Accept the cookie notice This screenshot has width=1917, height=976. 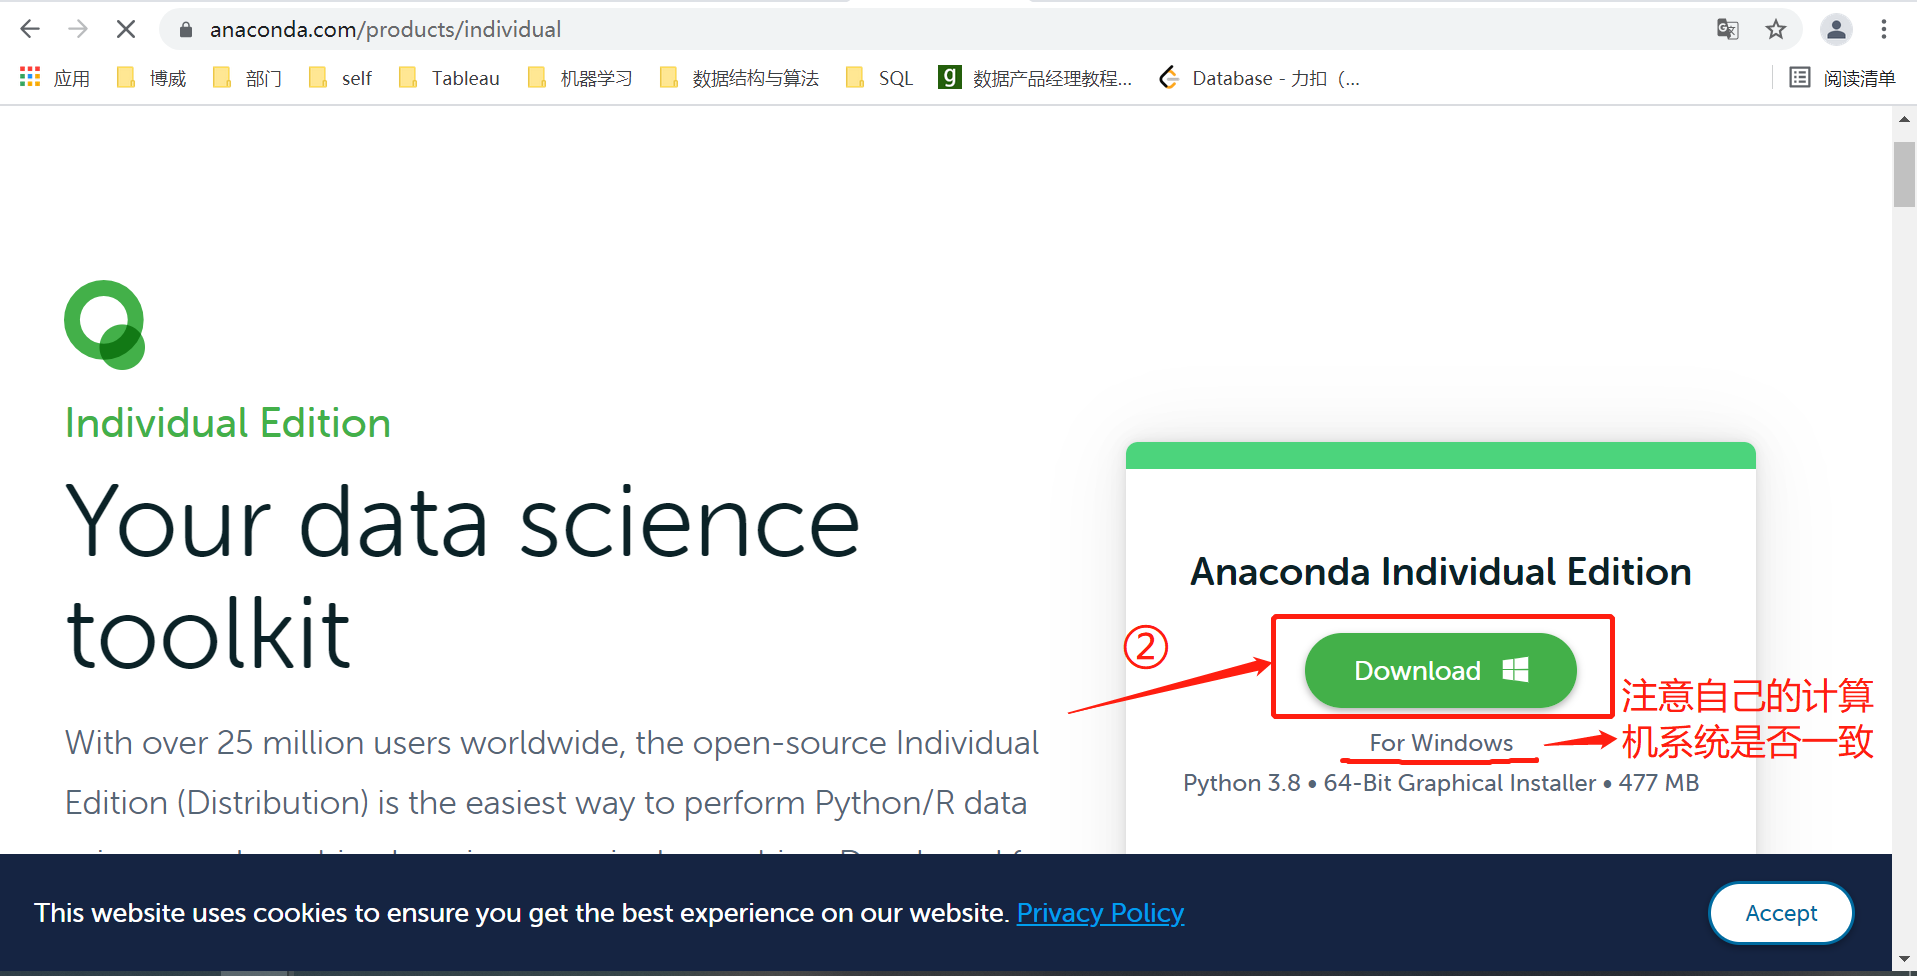(1781, 913)
